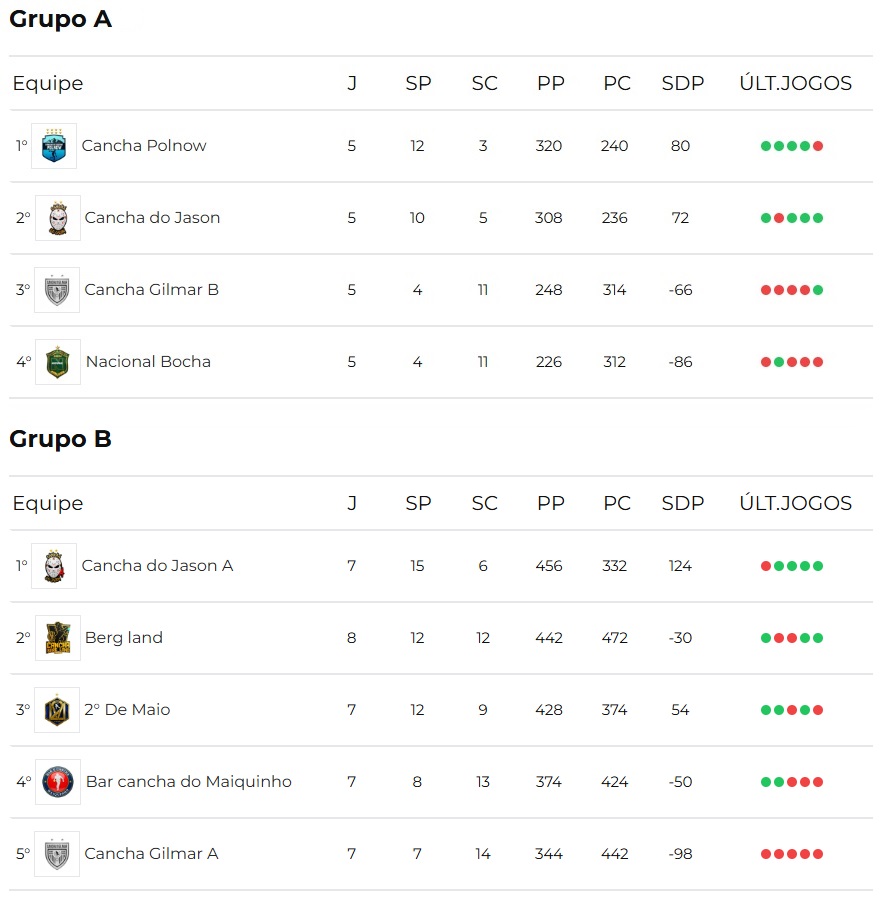
Task: Open the Berg land team name
Action: tap(123, 638)
